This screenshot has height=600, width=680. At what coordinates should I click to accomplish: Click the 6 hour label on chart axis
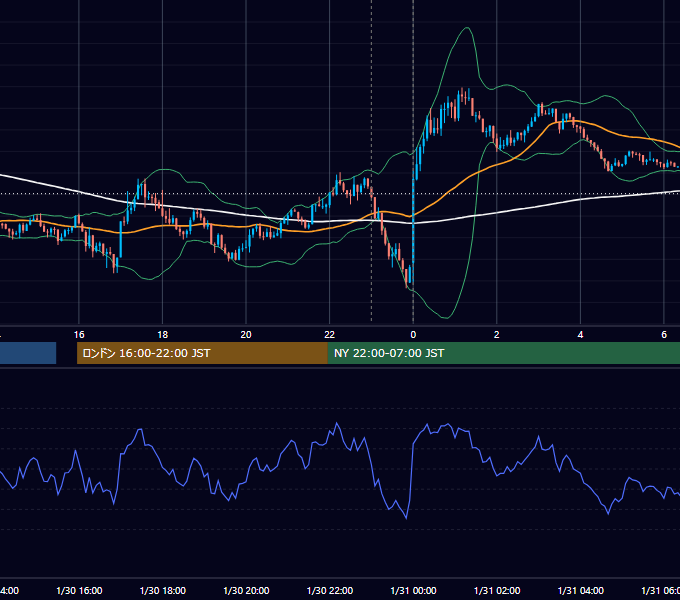[664, 335]
